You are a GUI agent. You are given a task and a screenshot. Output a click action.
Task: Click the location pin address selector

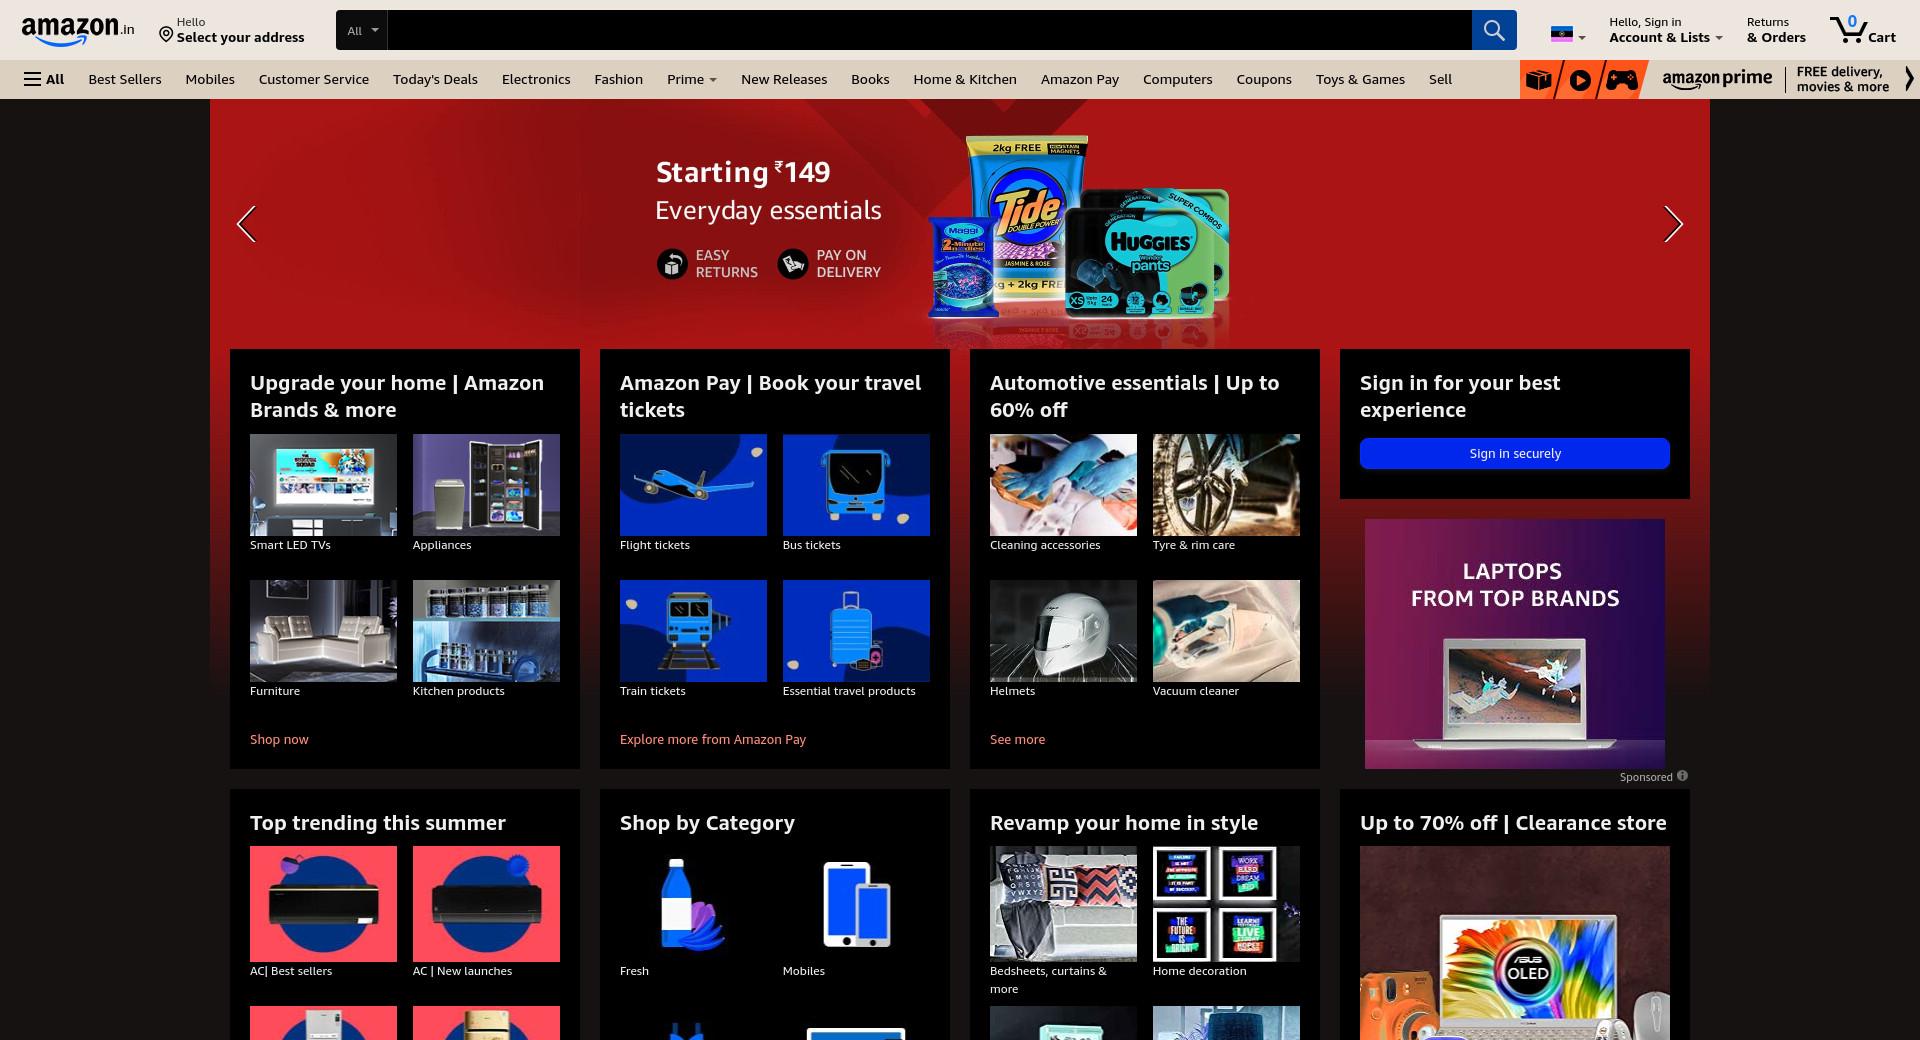click(x=232, y=30)
